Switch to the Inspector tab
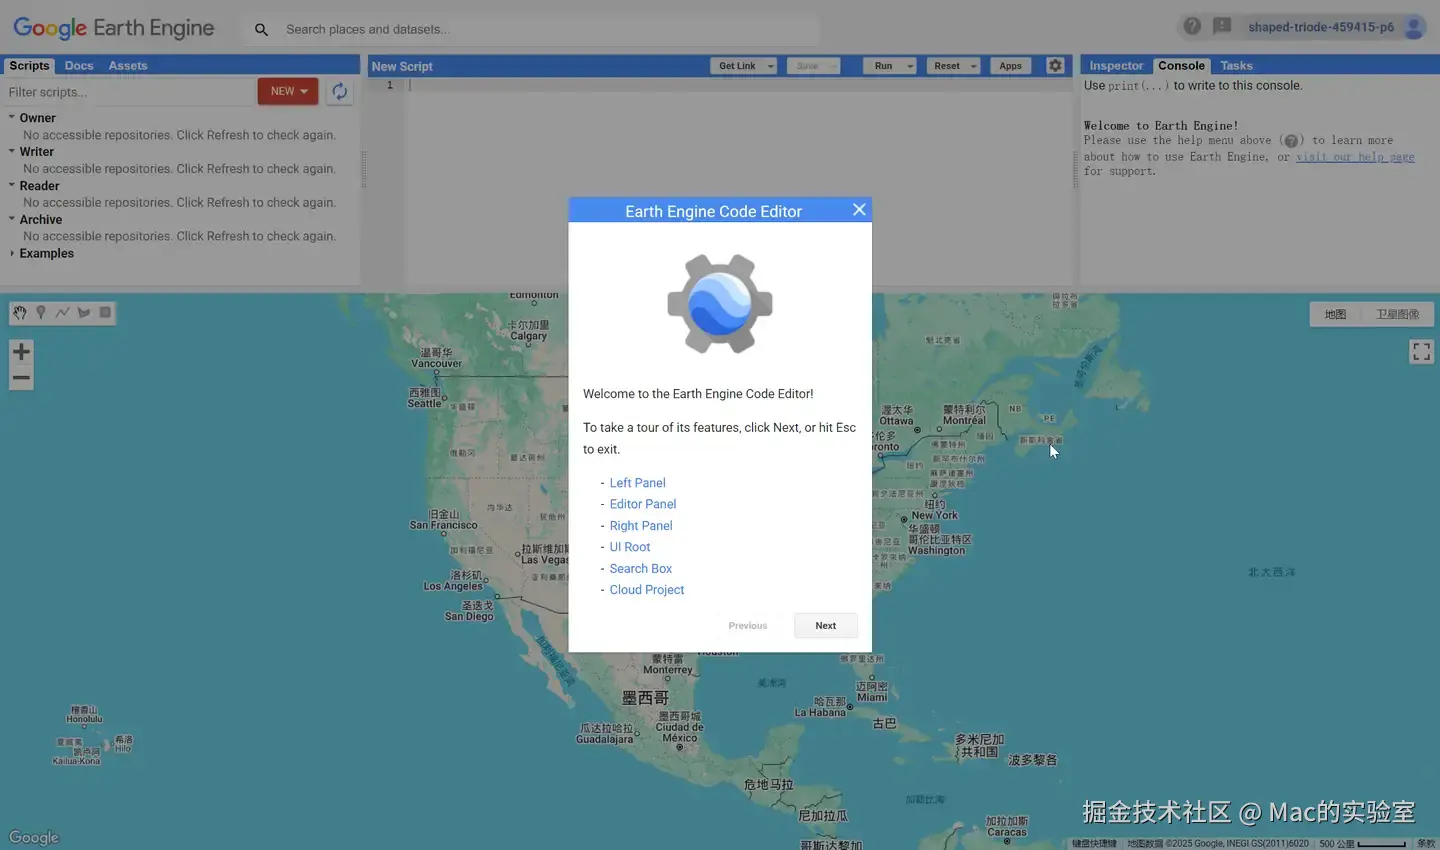 coord(1116,66)
